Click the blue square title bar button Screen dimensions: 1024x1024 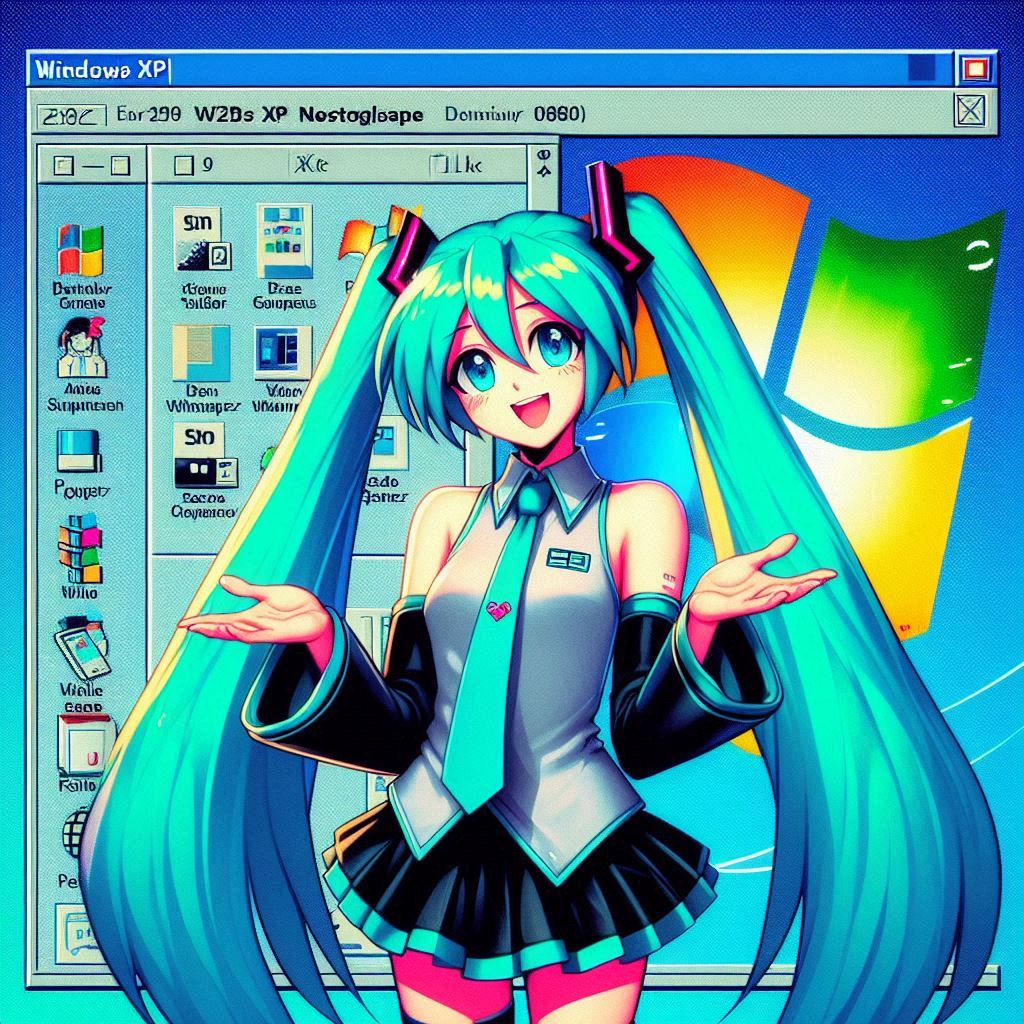point(922,68)
